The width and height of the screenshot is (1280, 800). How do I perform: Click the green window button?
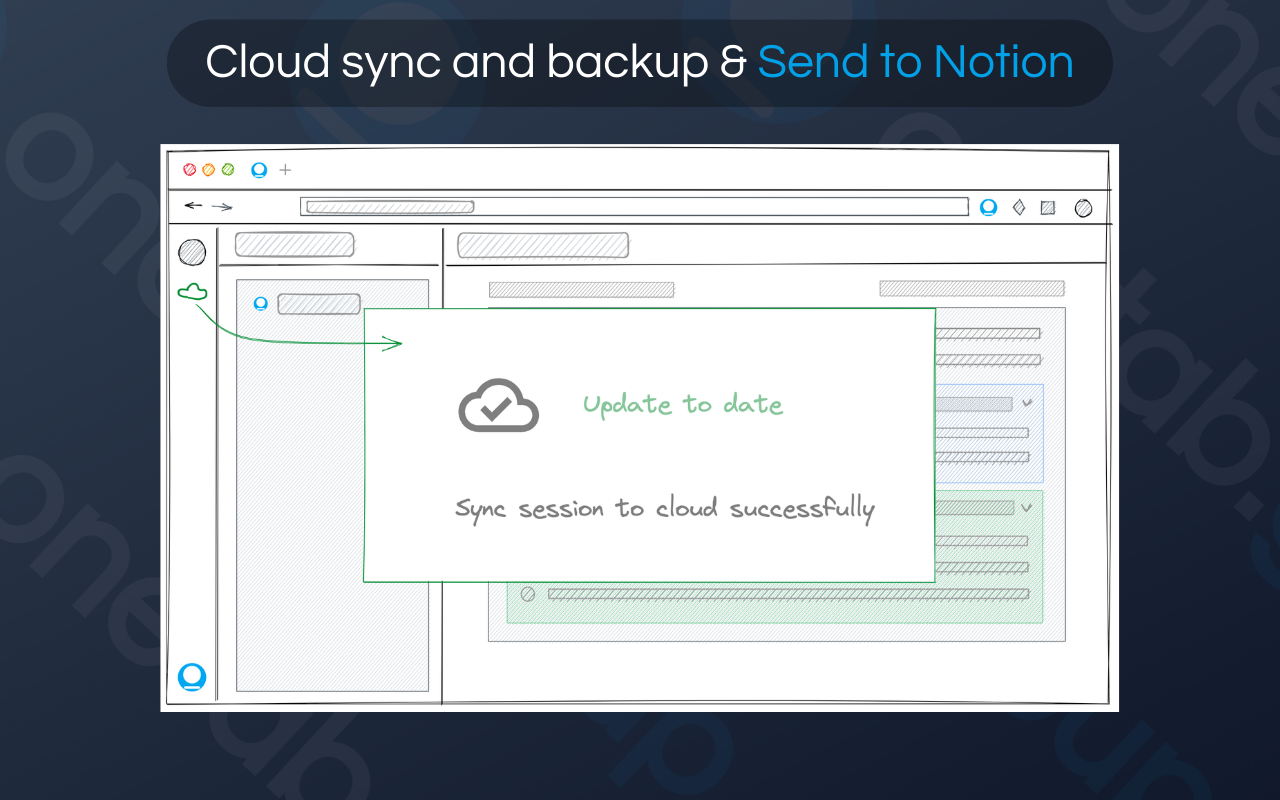pos(228,170)
